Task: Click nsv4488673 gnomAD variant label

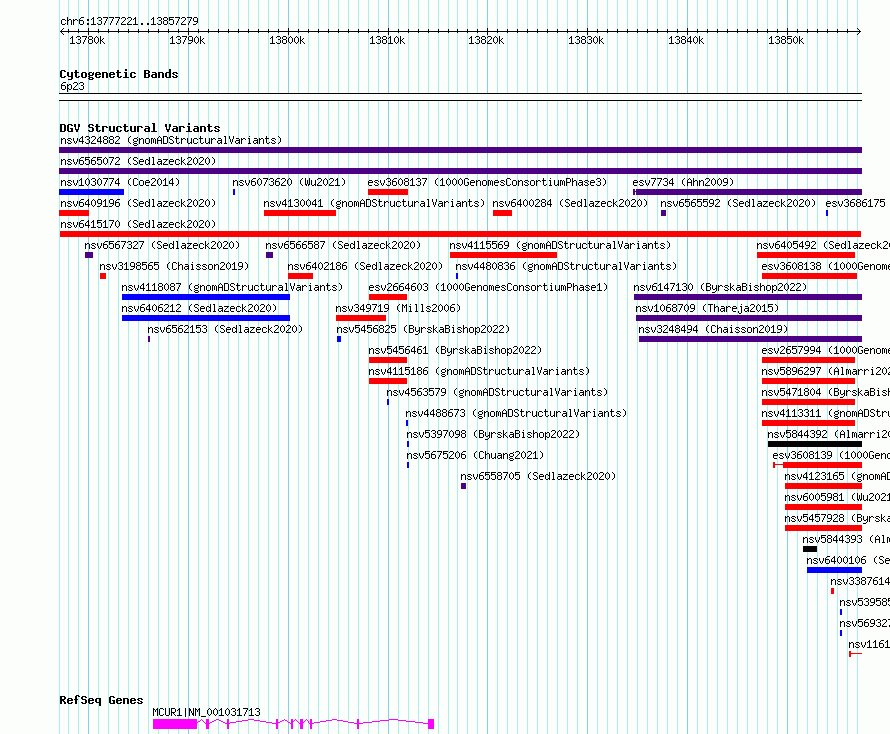Action: point(516,413)
